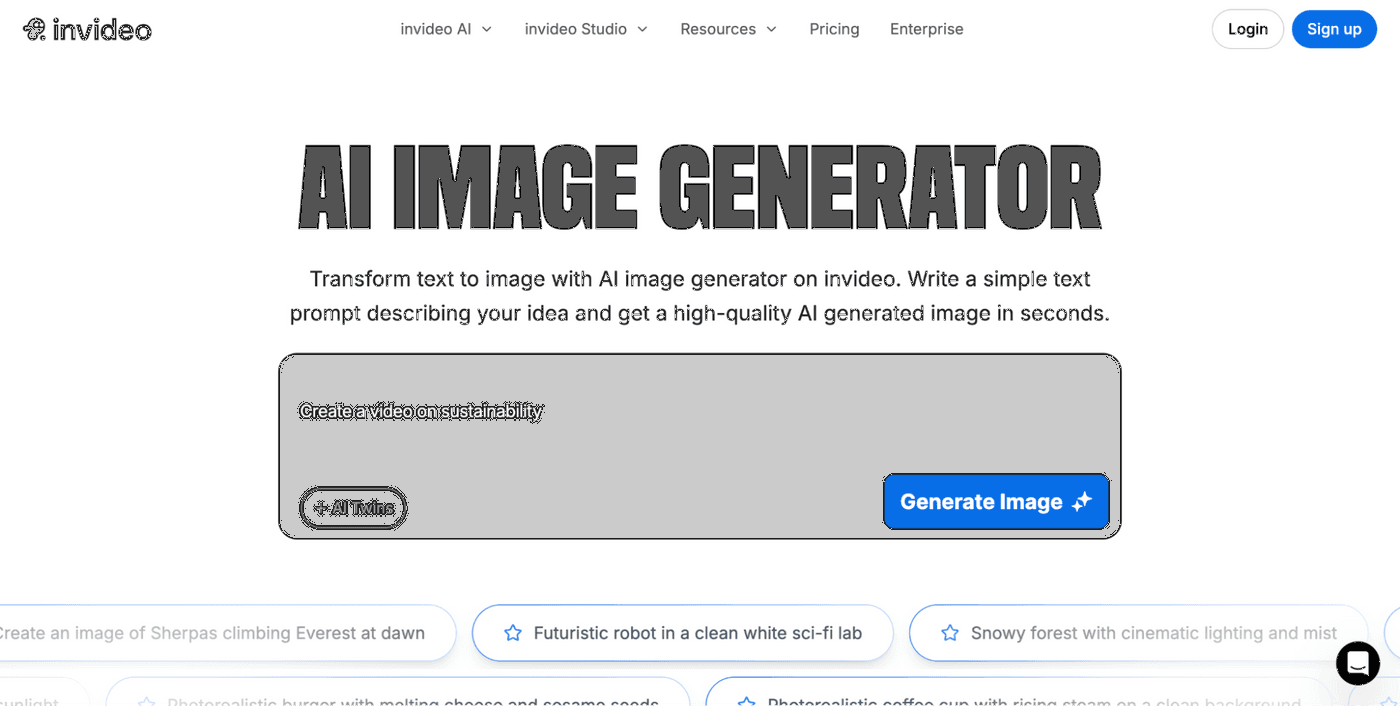Click the sparkle icon on Generate Image
This screenshot has width=1400, height=706.
click(x=1082, y=502)
